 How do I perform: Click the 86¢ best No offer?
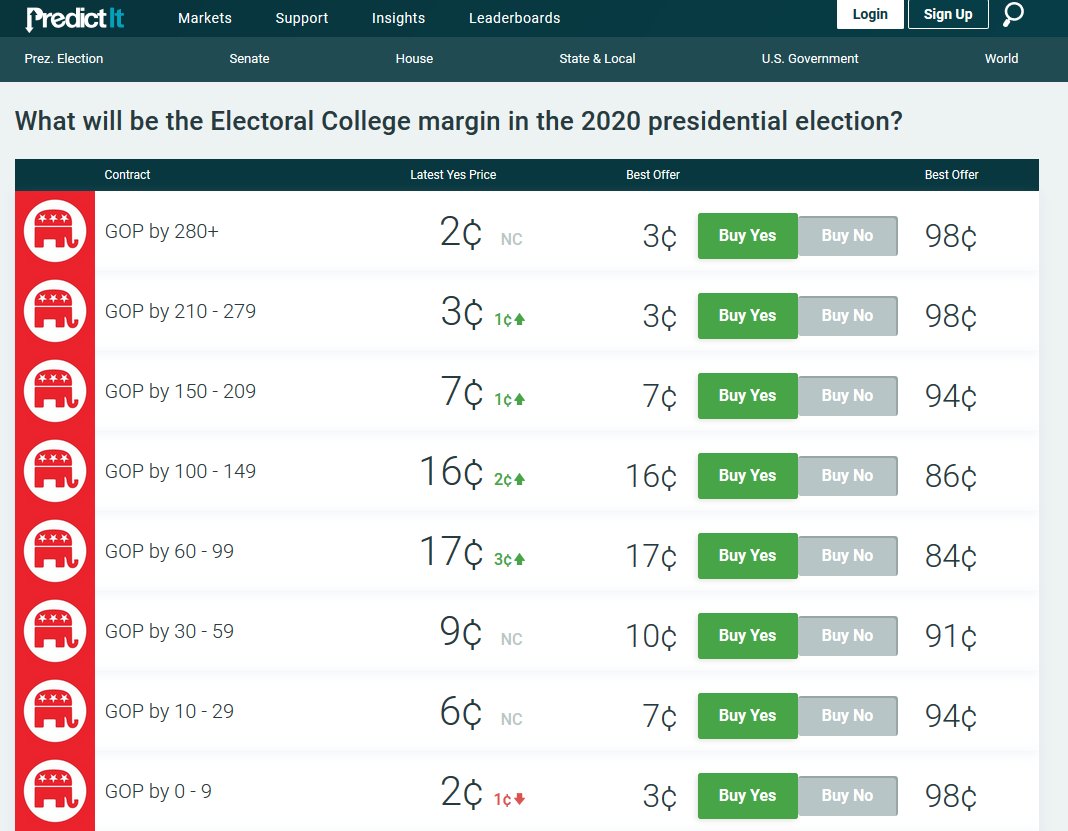pyautogui.click(x=951, y=476)
